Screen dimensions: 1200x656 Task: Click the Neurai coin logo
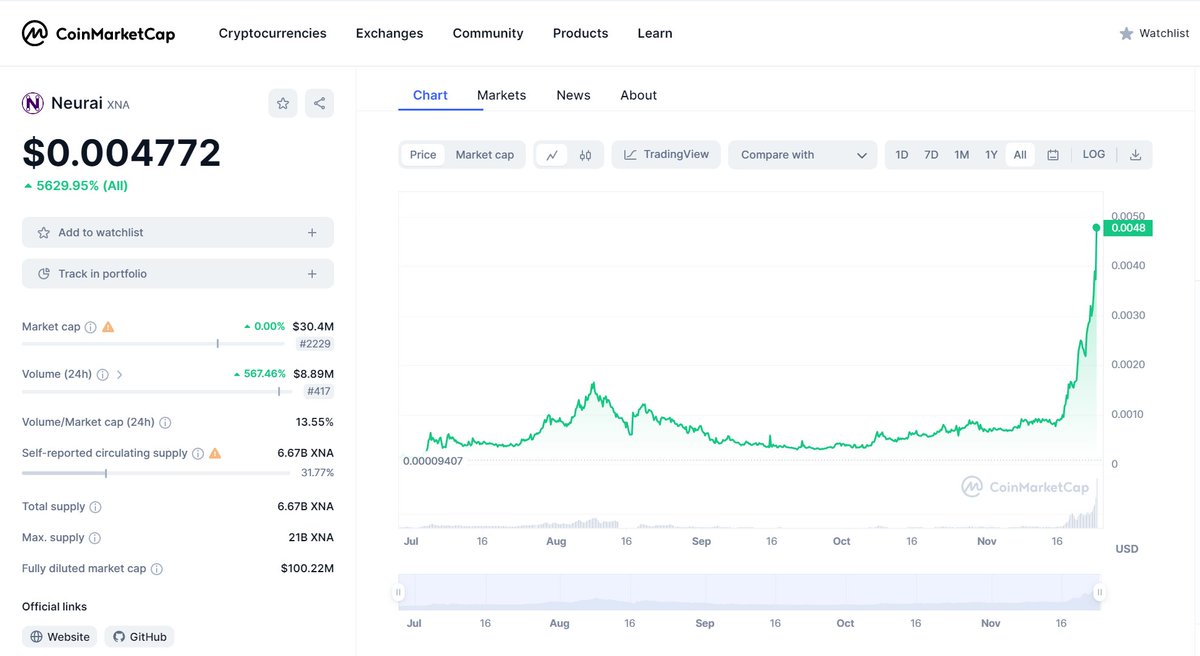(33, 103)
